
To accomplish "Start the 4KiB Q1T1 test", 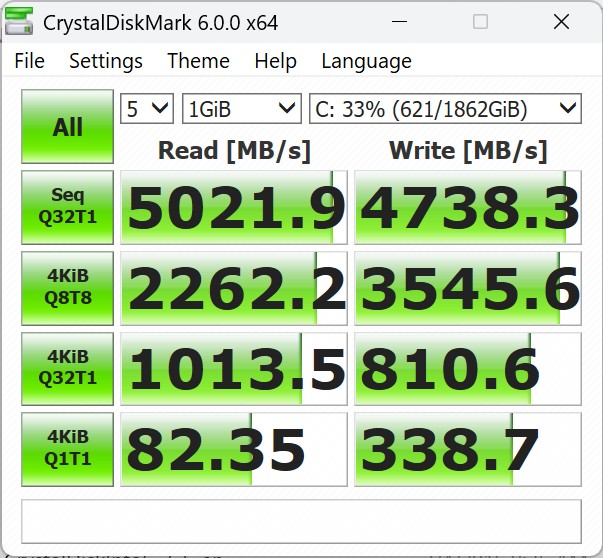I will [x=67, y=449].
